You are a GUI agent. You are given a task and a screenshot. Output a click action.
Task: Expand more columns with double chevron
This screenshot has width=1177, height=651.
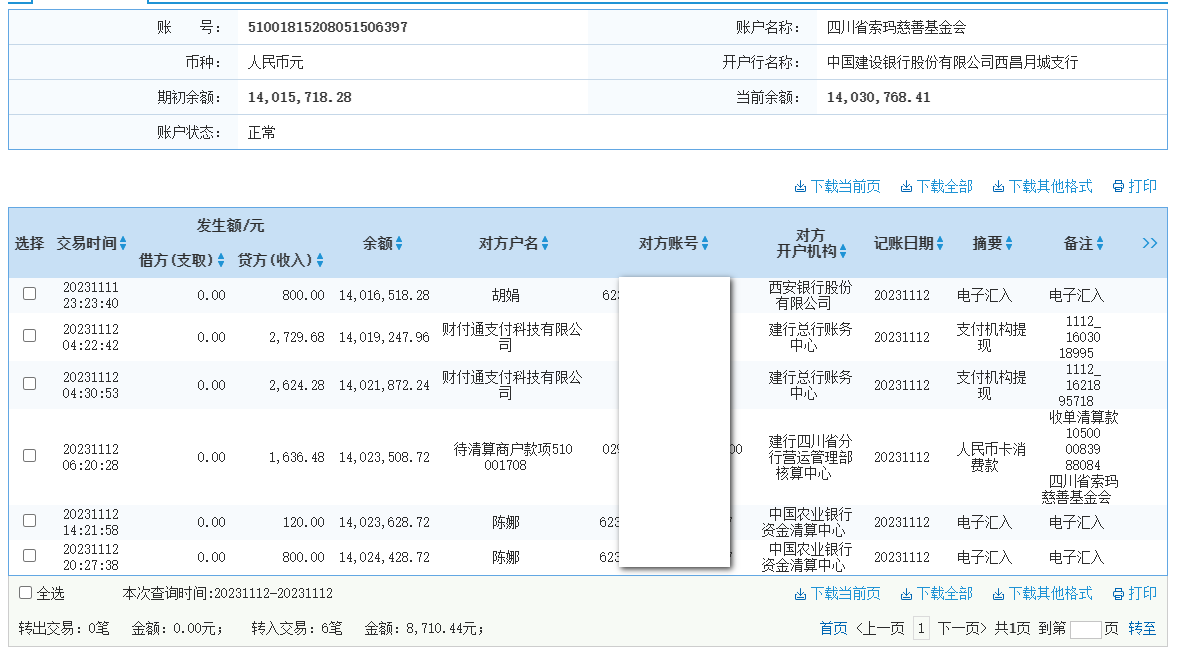1149,243
